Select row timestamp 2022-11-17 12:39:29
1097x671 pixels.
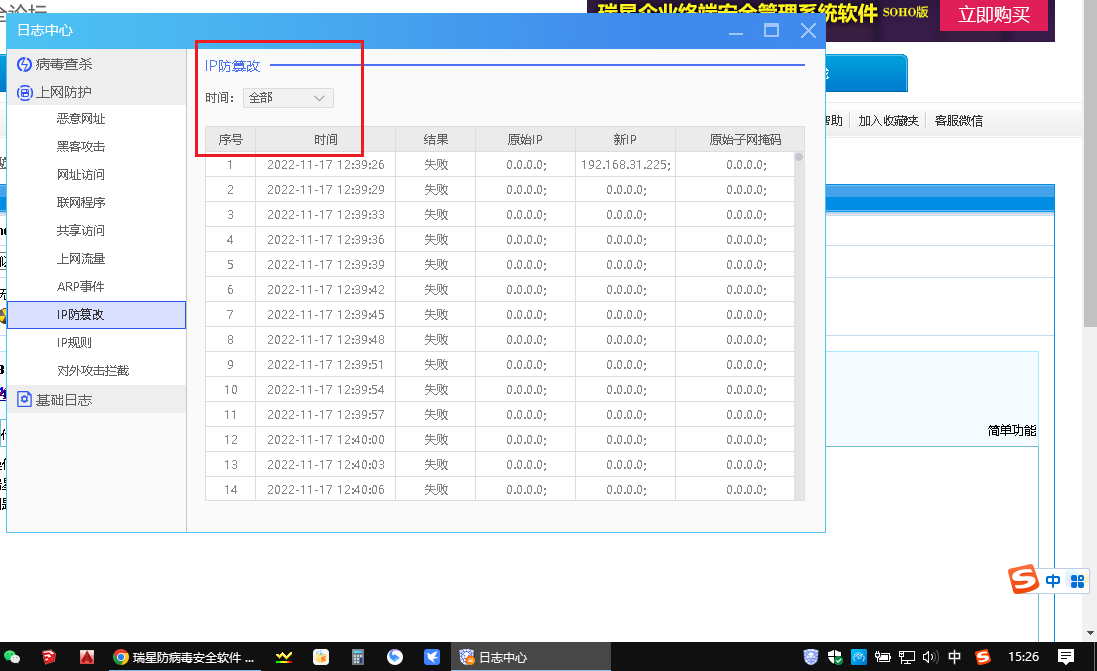coord(326,190)
